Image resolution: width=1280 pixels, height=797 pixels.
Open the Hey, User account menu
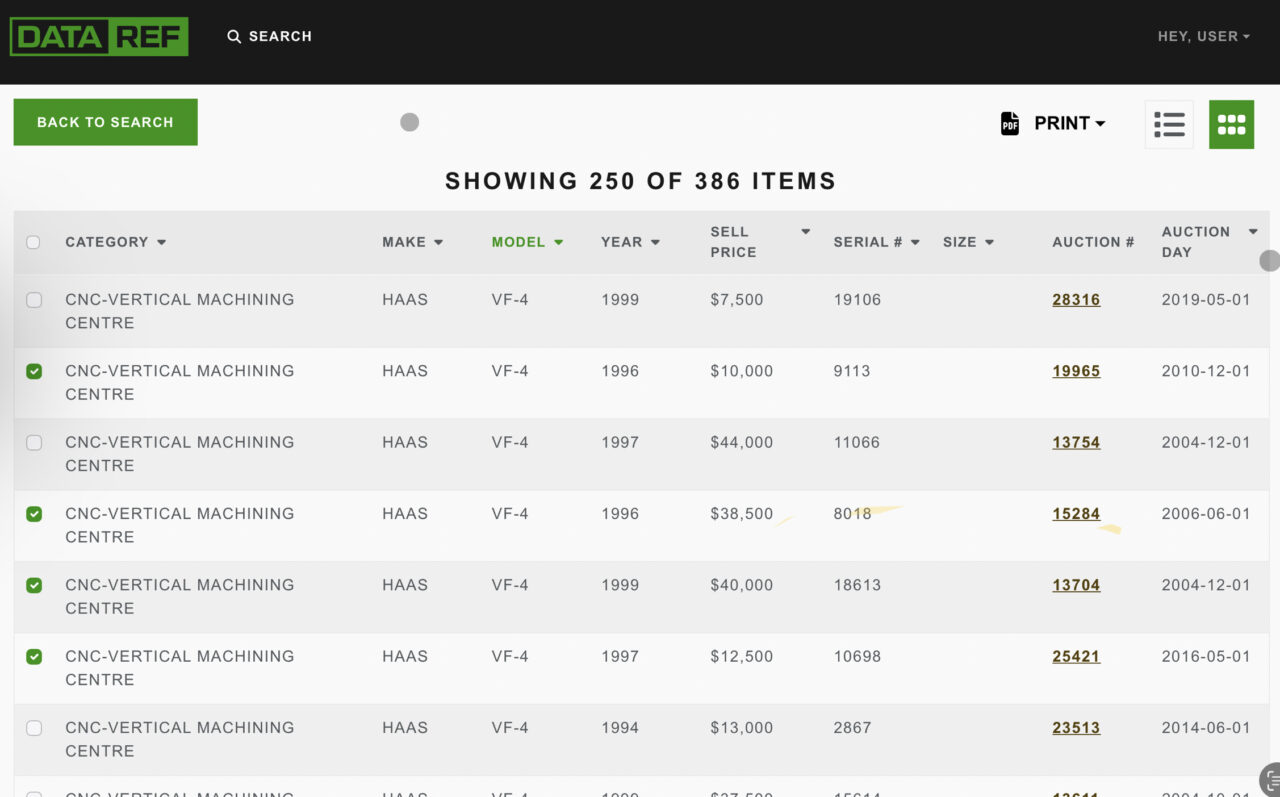point(1203,36)
